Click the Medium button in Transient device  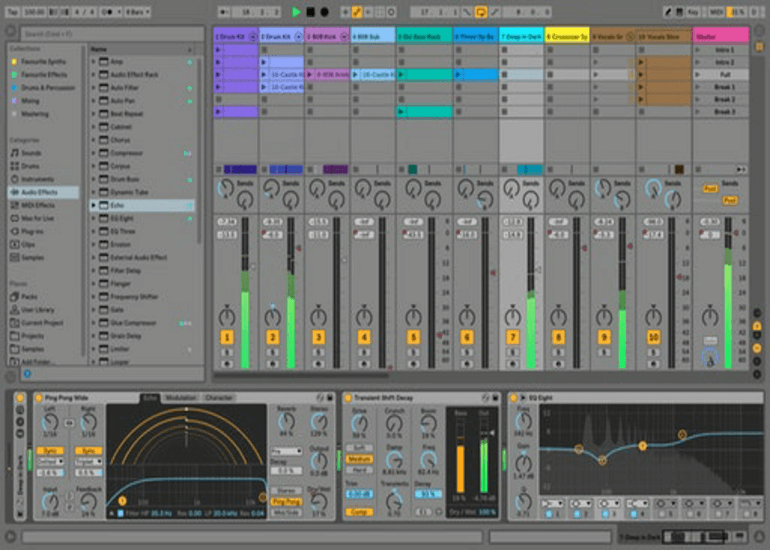pyautogui.click(x=360, y=460)
